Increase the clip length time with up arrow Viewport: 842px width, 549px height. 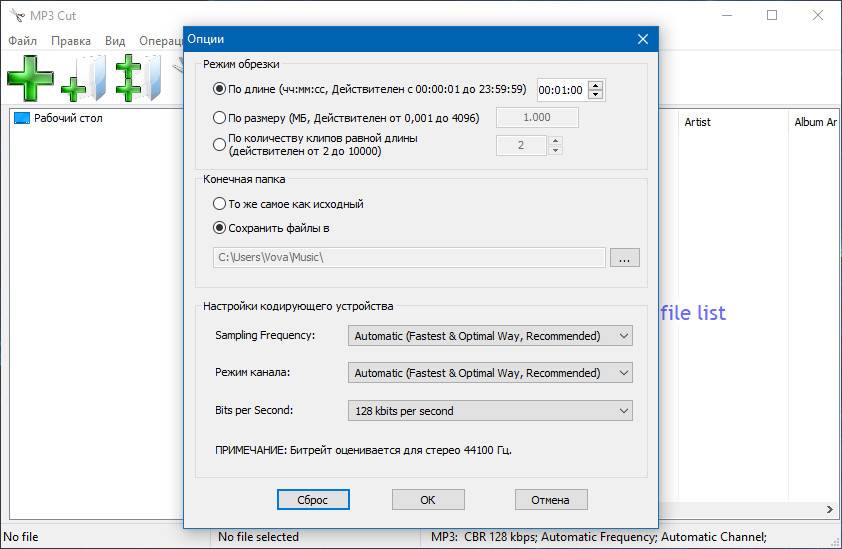pyautogui.click(x=596, y=85)
